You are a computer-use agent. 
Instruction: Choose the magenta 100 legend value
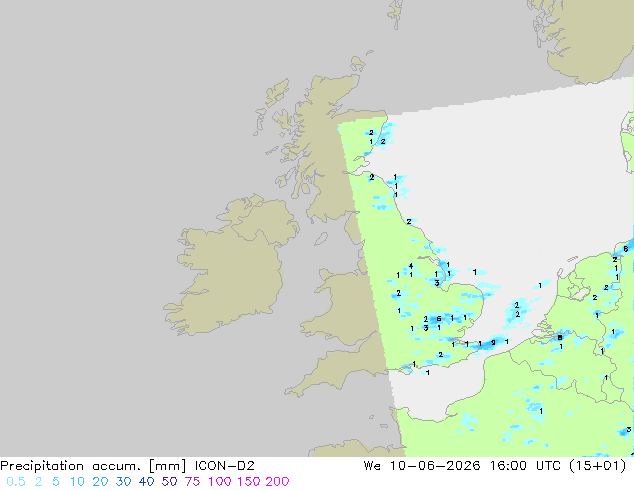(220, 482)
